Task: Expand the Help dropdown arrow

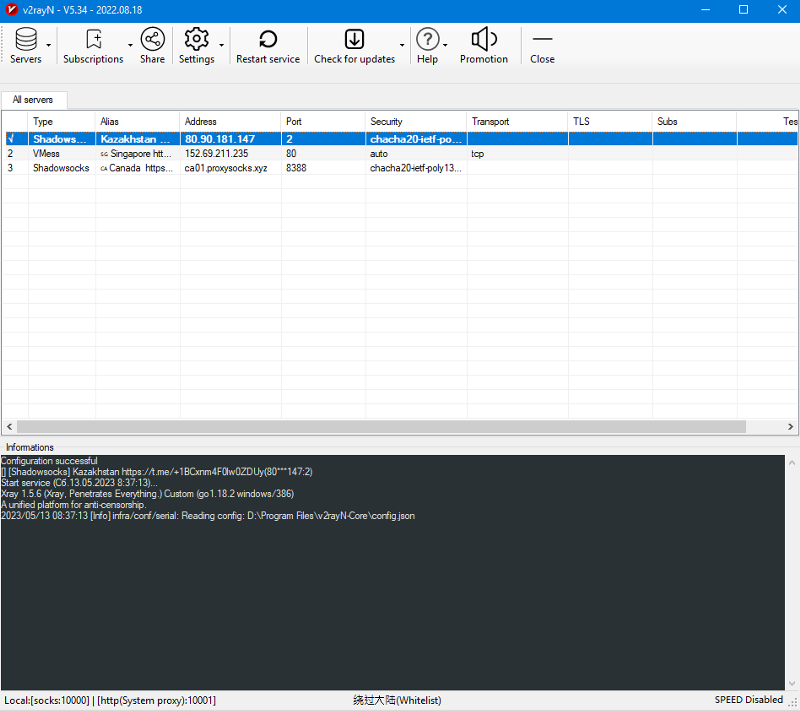Action: [445, 45]
